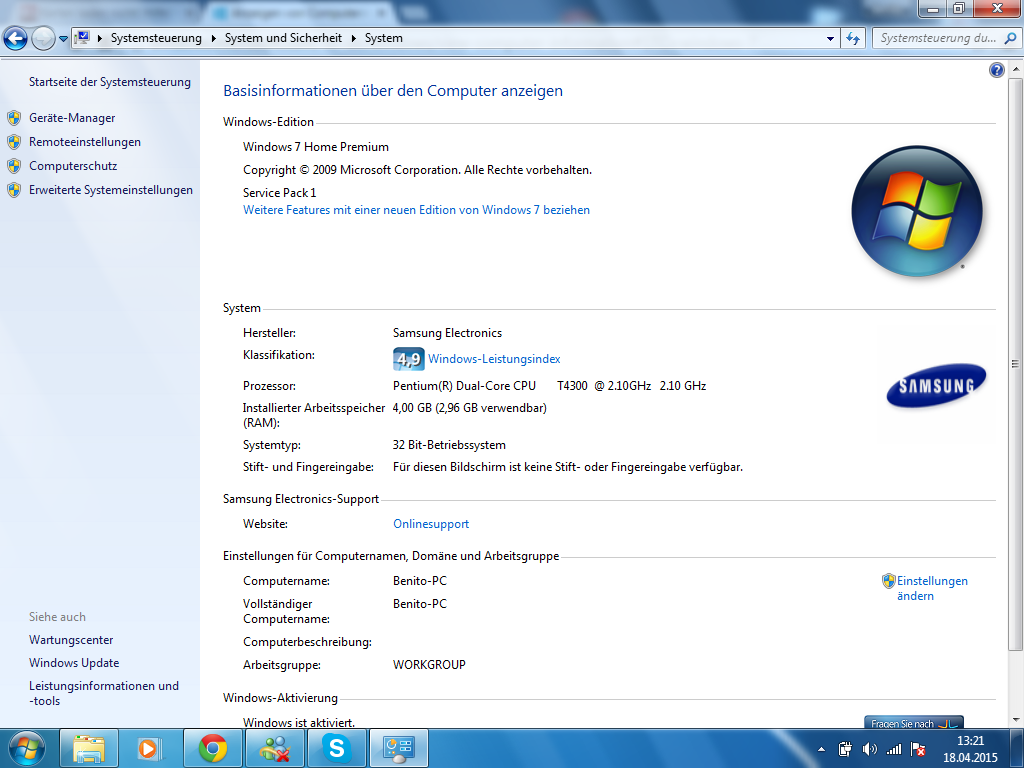The width and height of the screenshot is (1024, 768).
Task: Open Wartungscenter
Action: (x=71, y=640)
